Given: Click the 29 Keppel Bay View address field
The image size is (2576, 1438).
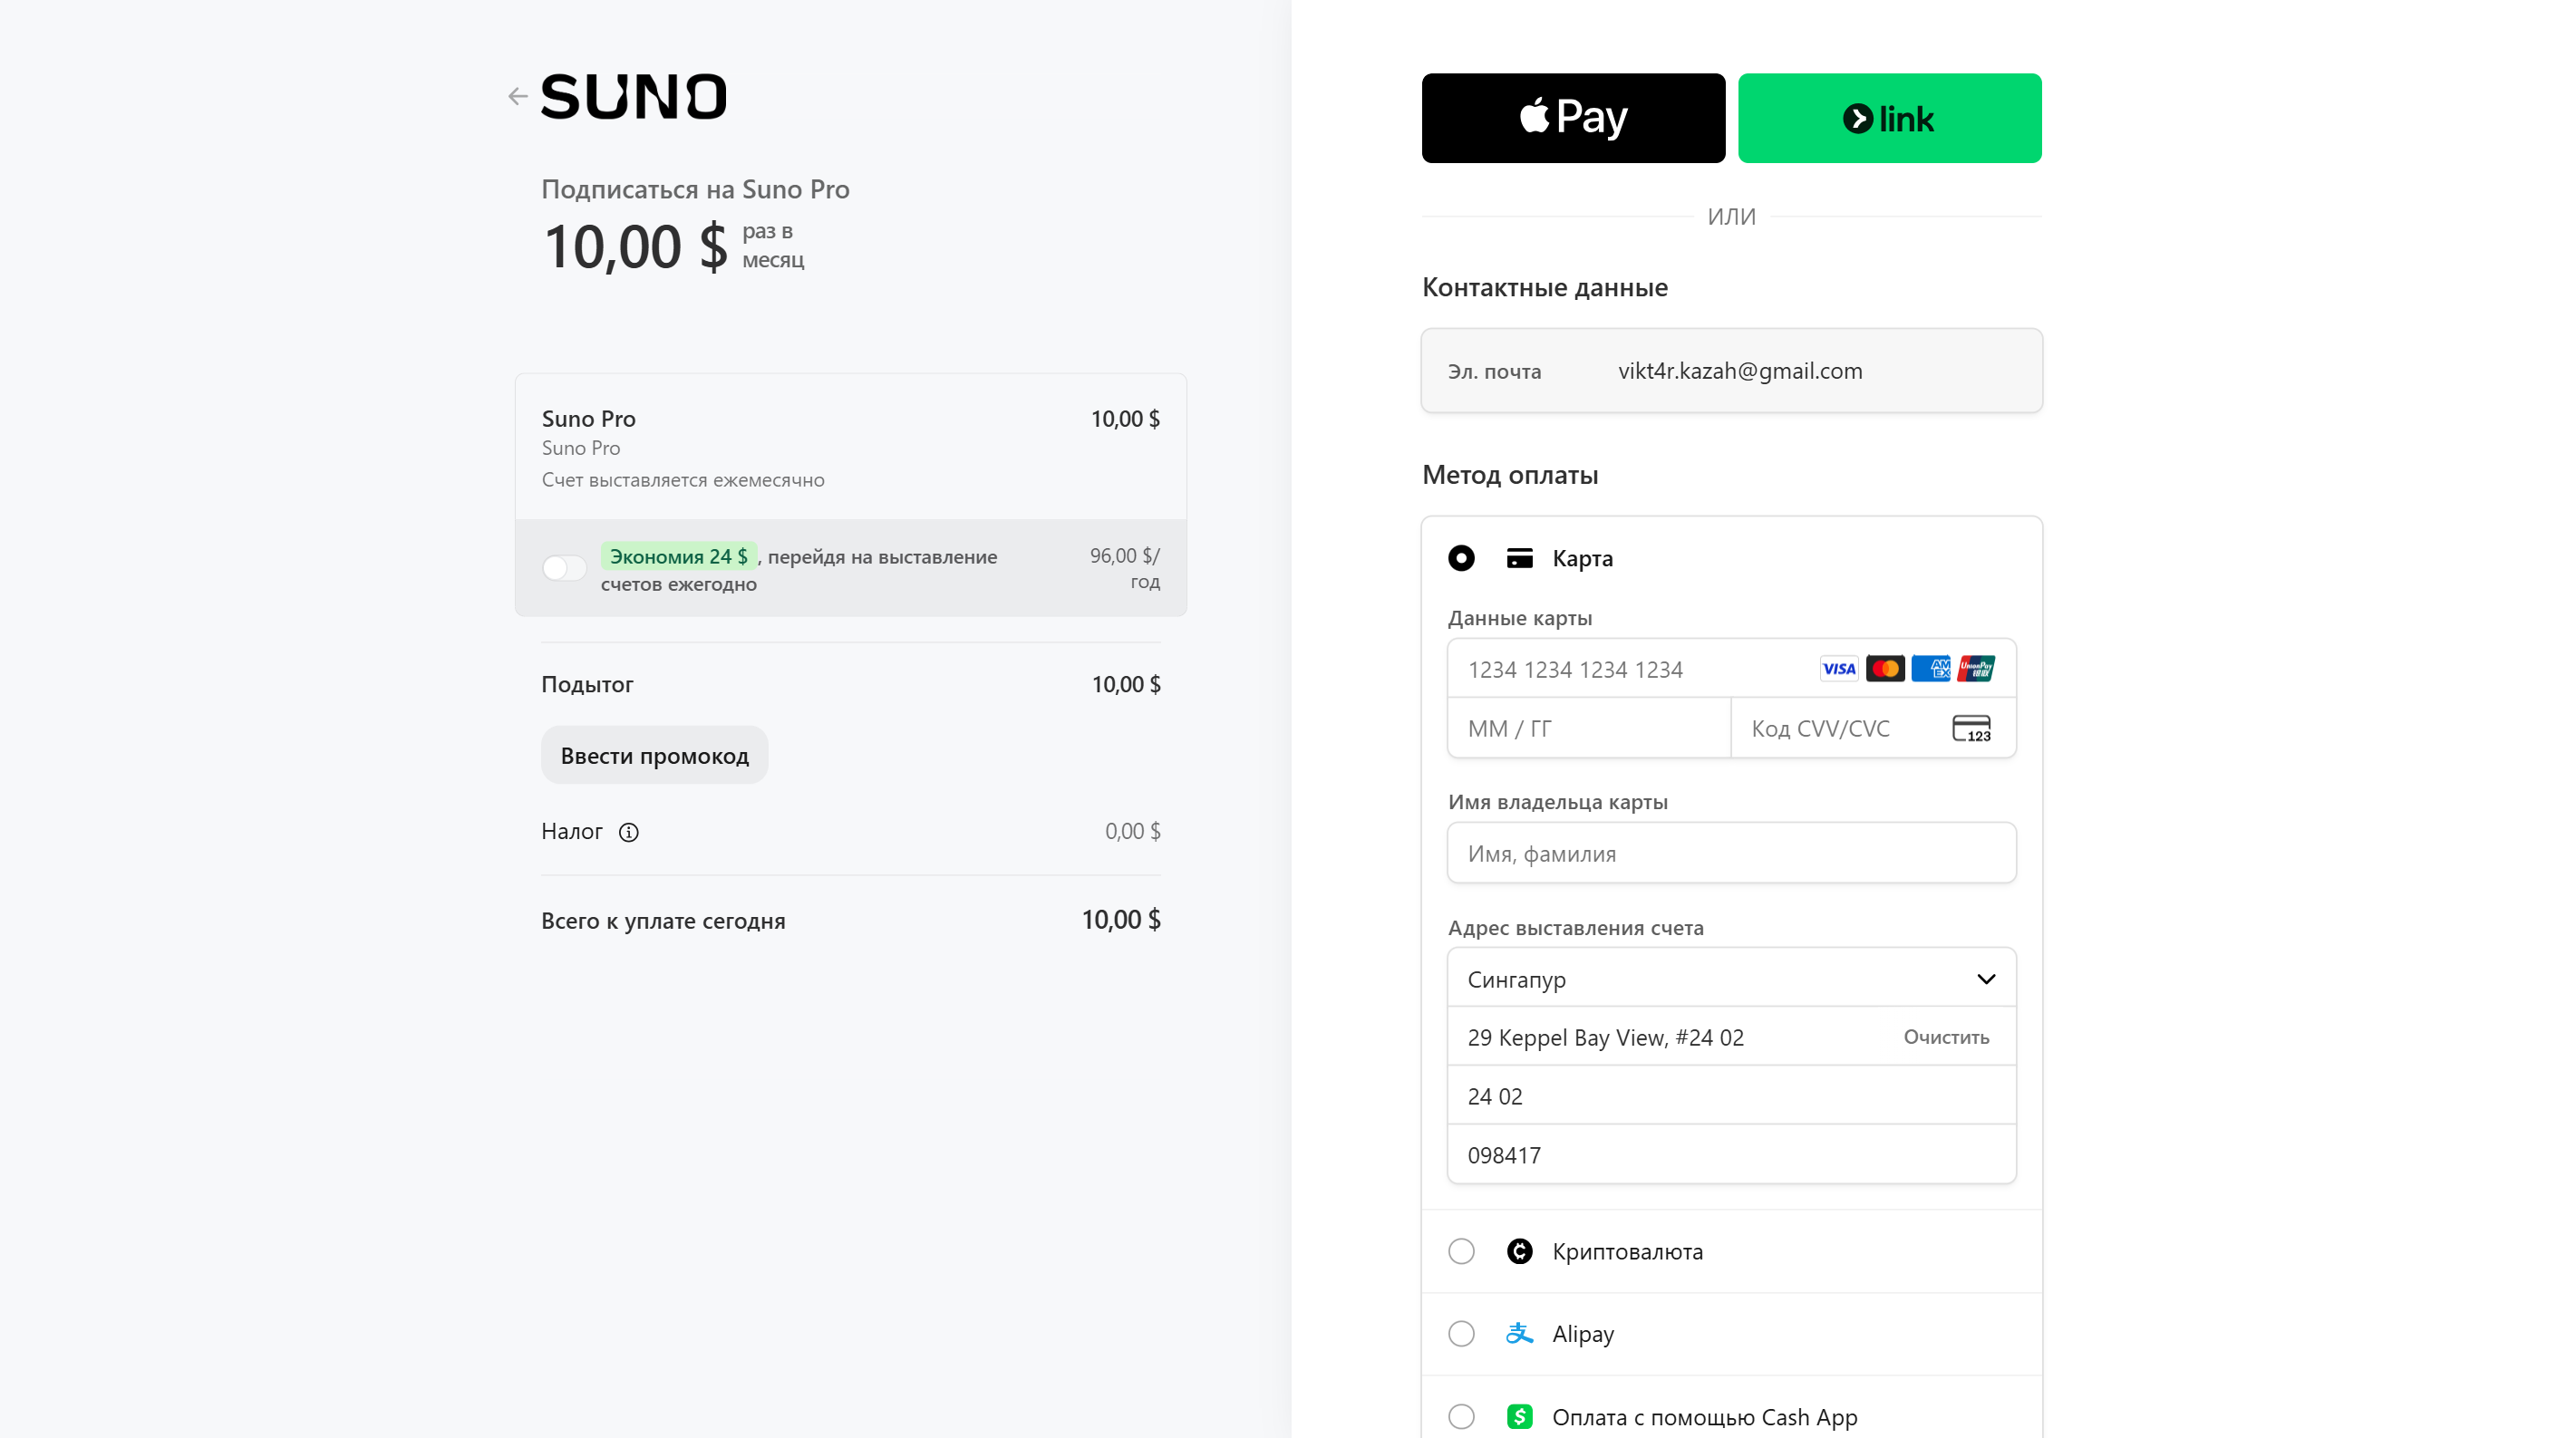Looking at the screenshot, I should pos(1731,1037).
